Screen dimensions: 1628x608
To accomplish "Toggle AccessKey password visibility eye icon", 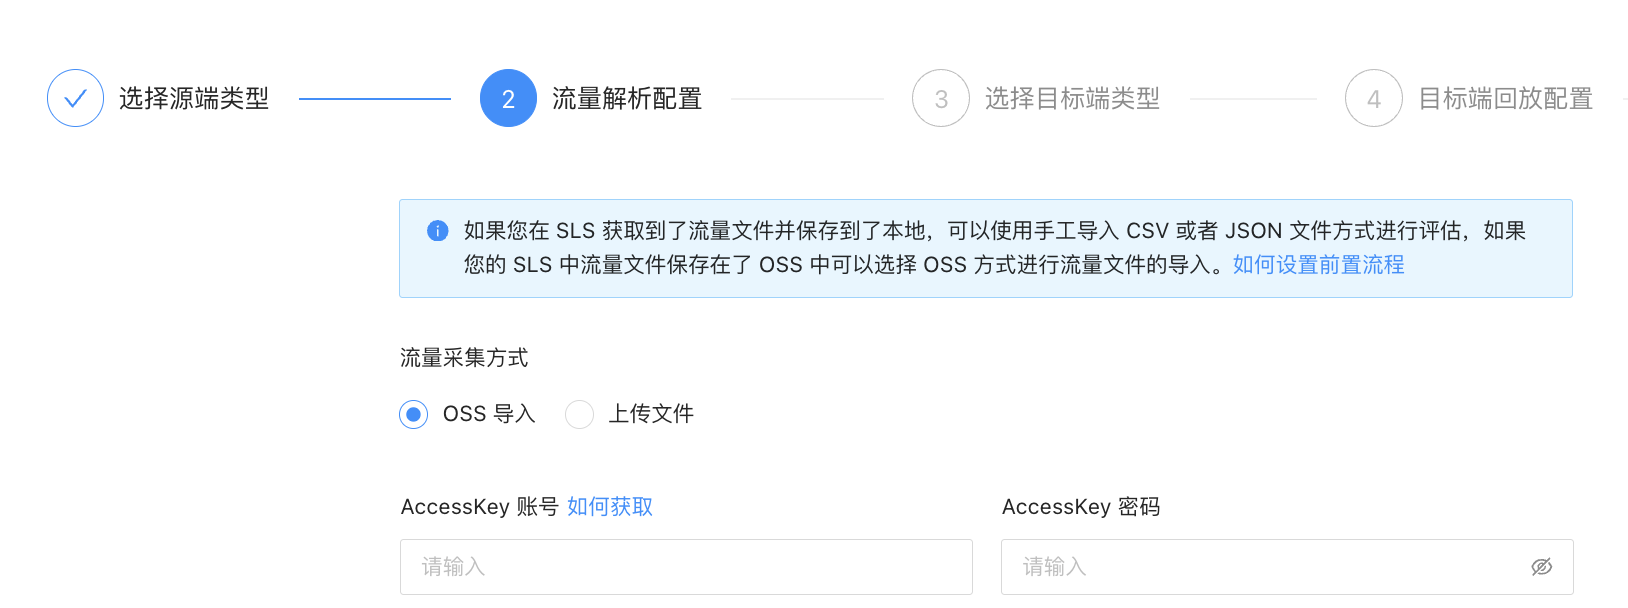I will click(x=1541, y=567).
